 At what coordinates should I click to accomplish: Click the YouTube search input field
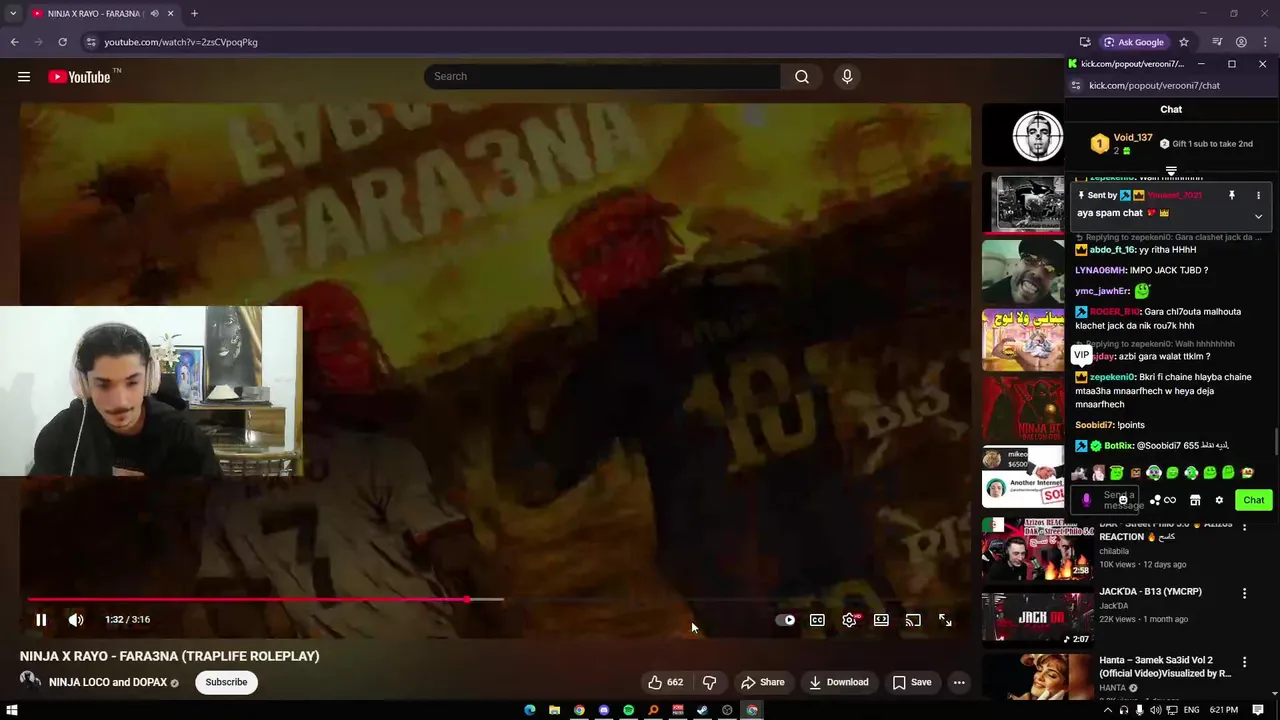(603, 77)
